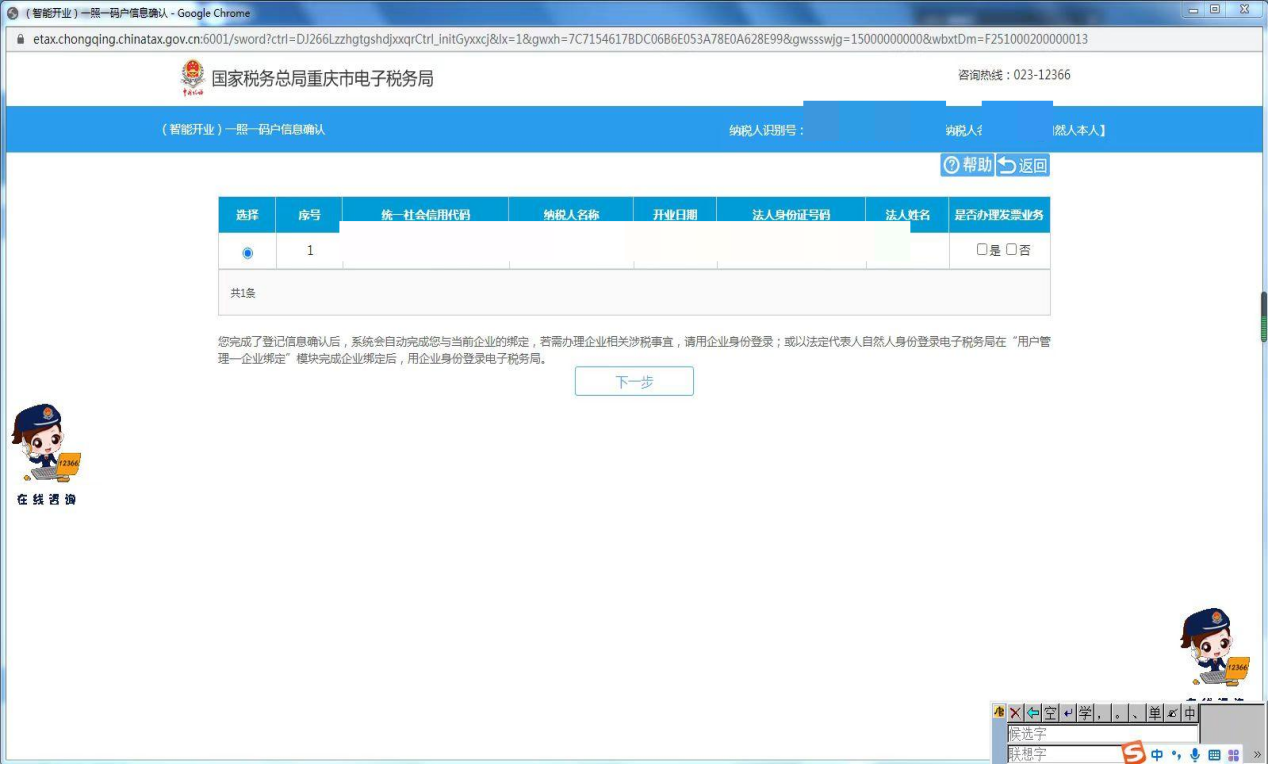Click the 候选字 candidate character field

[1101, 733]
